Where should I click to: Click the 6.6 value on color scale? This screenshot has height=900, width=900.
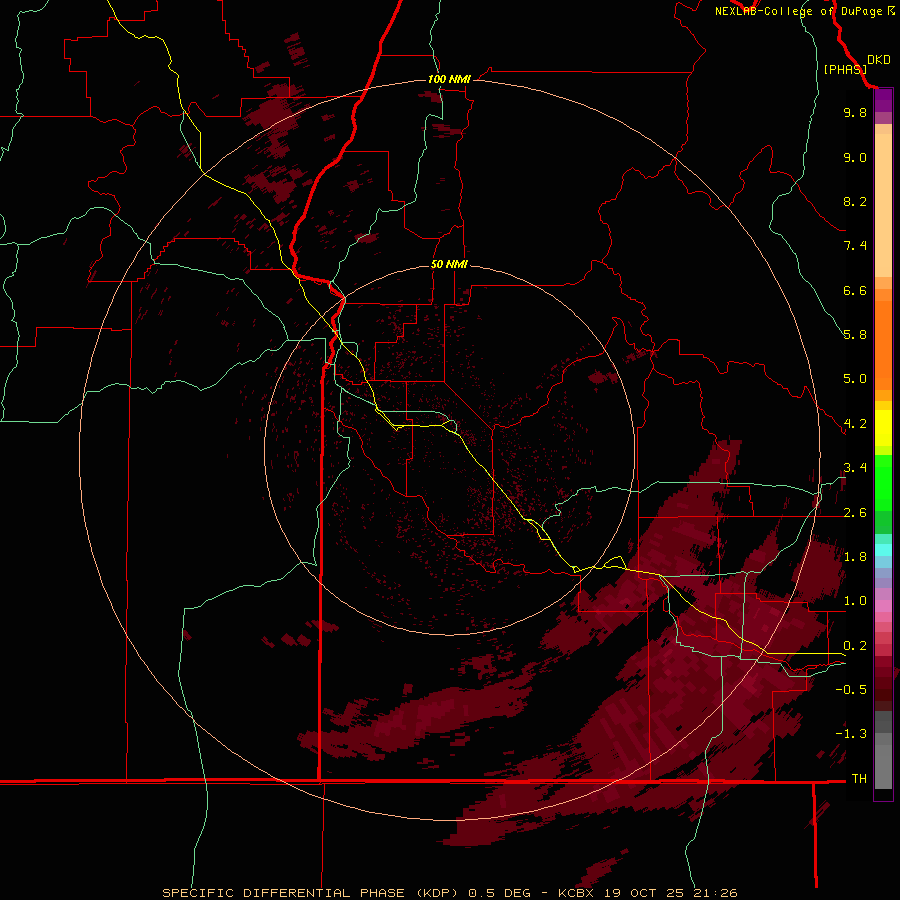tap(855, 290)
